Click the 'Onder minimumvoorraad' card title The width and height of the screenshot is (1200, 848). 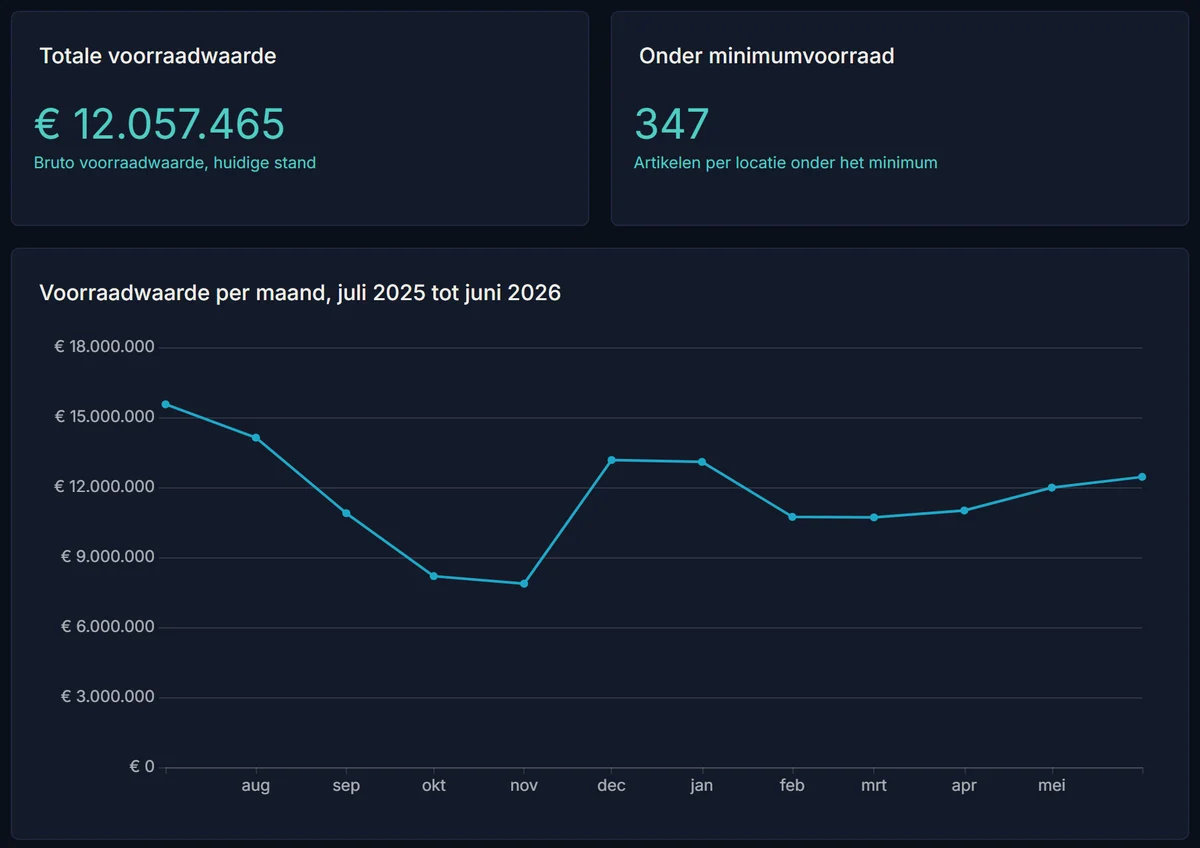[767, 56]
